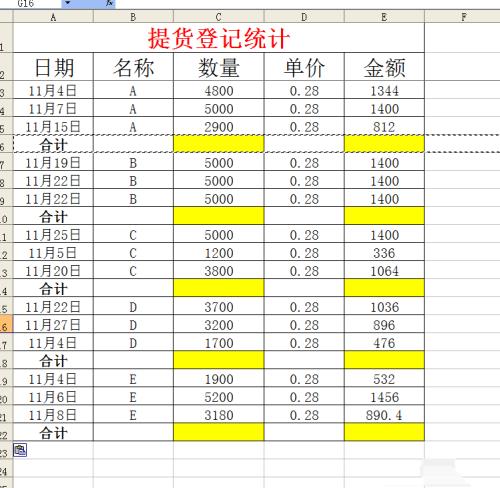
Task: Select the date cell 11月7日
Action: (x=53, y=108)
